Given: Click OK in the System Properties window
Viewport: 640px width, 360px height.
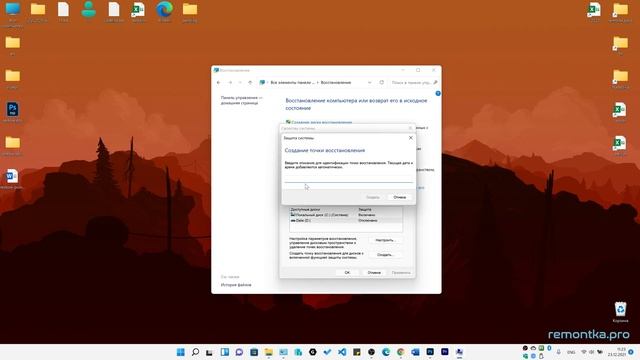Looking at the screenshot, I should [x=347, y=272].
